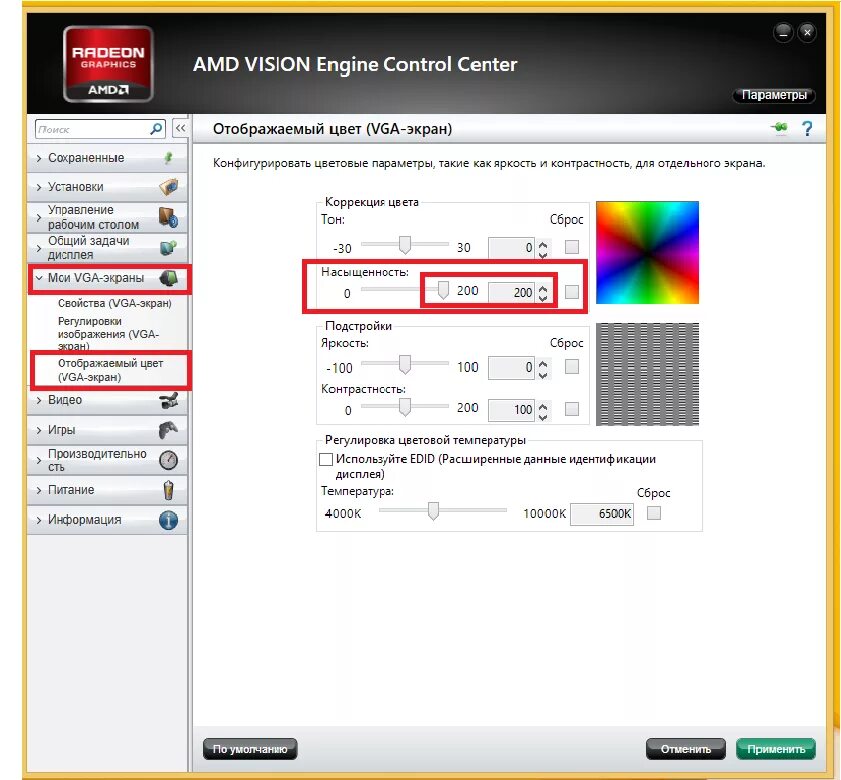Check the reset box for Насыщенность
Viewport: 841px width, 780px height.
pyautogui.click(x=572, y=292)
